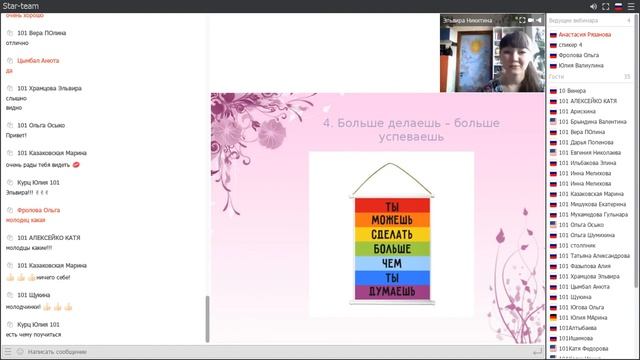Viewport: 640px width, 360px height.
Task: Select guest '101 Храмцова Эльвира' in the guest list
Action: [589, 276]
